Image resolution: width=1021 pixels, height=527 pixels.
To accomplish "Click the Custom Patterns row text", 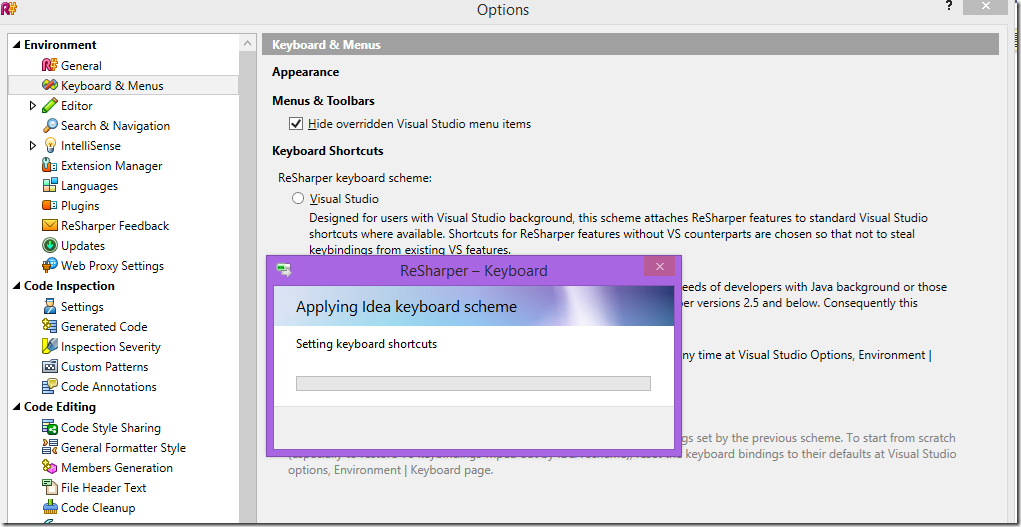I will tap(104, 367).
